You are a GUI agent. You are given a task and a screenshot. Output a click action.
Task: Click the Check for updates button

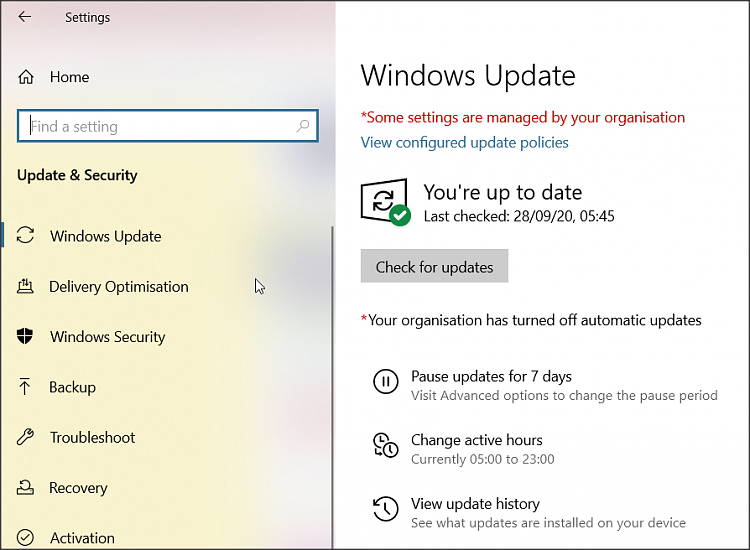pos(434,266)
